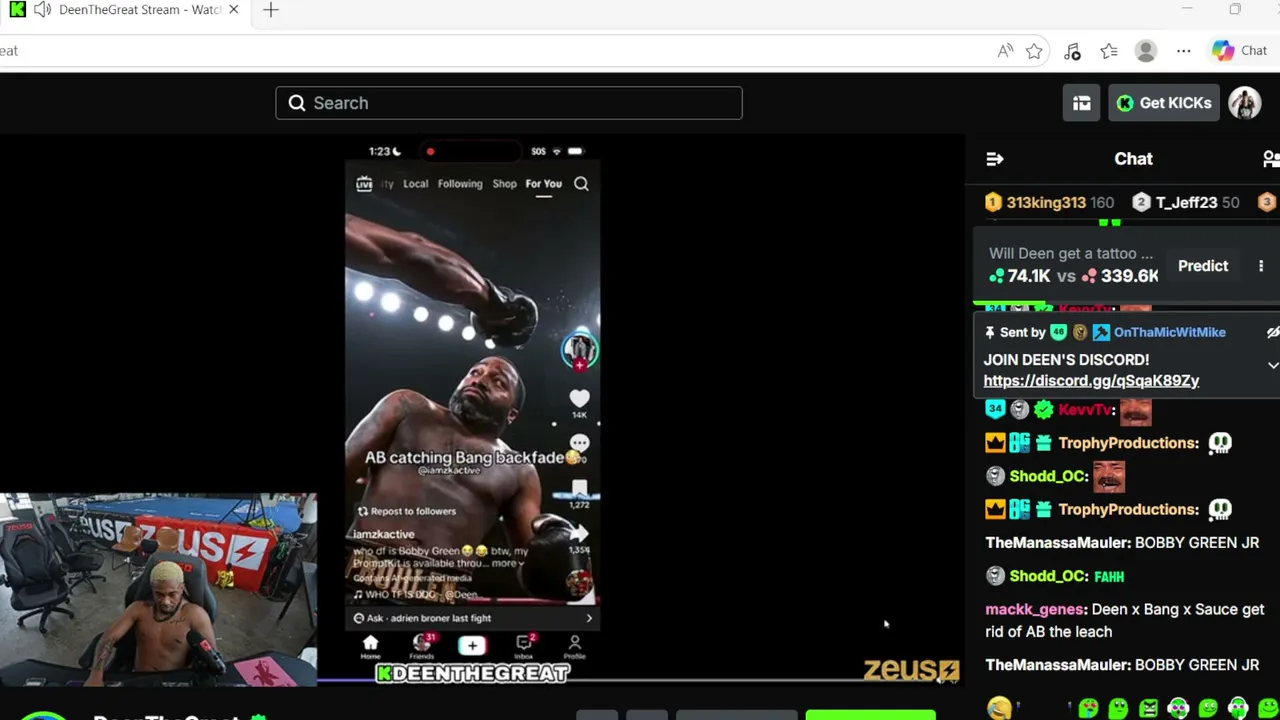Click the 'JOIN DEEN'S DISCORD!' pinned text

[x=1066, y=360]
